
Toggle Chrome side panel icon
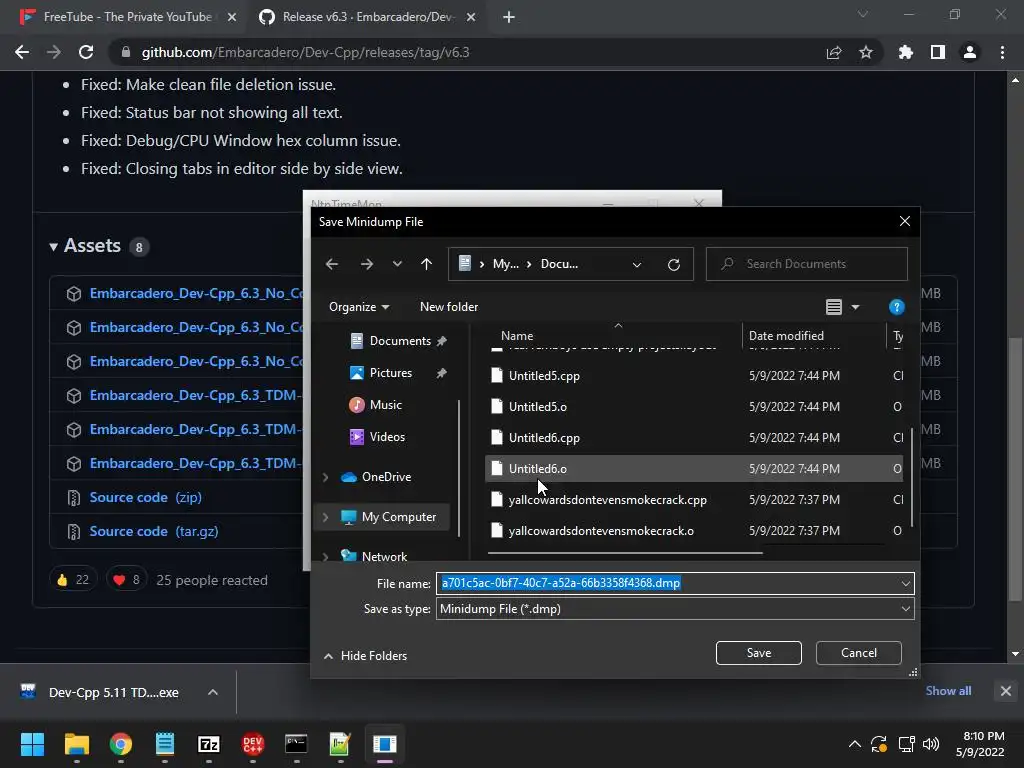point(938,52)
